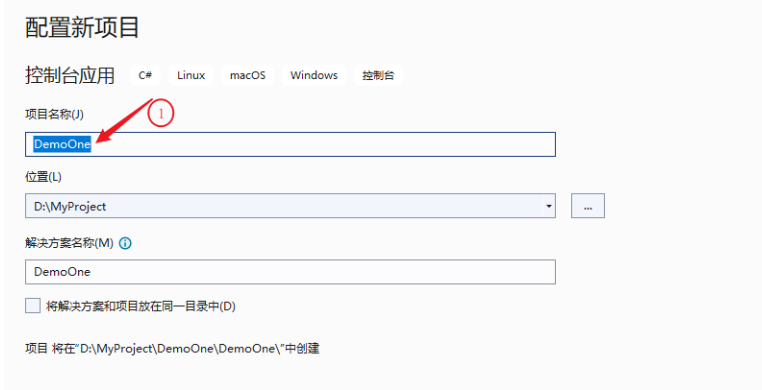Check "将解决方案和项目放在同一目录中" checkbox
Screen dimensions: 762x390
point(33,306)
